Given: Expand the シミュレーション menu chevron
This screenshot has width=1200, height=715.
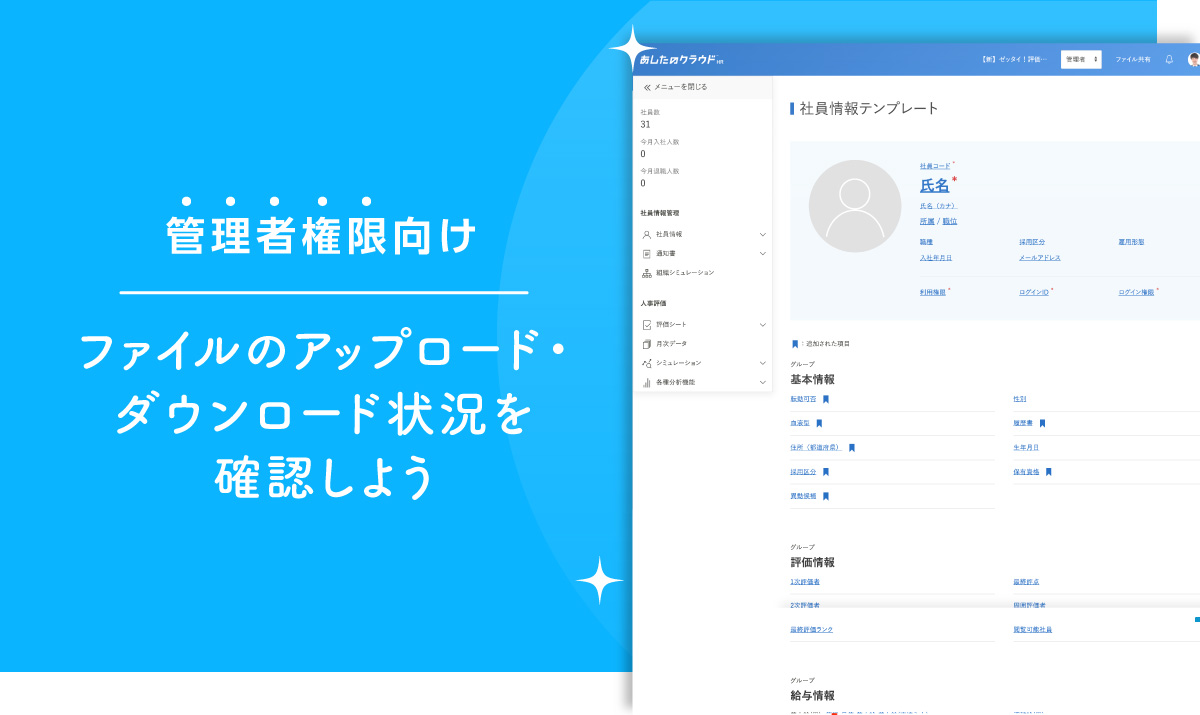Looking at the screenshot, I should tap(763, 363).
